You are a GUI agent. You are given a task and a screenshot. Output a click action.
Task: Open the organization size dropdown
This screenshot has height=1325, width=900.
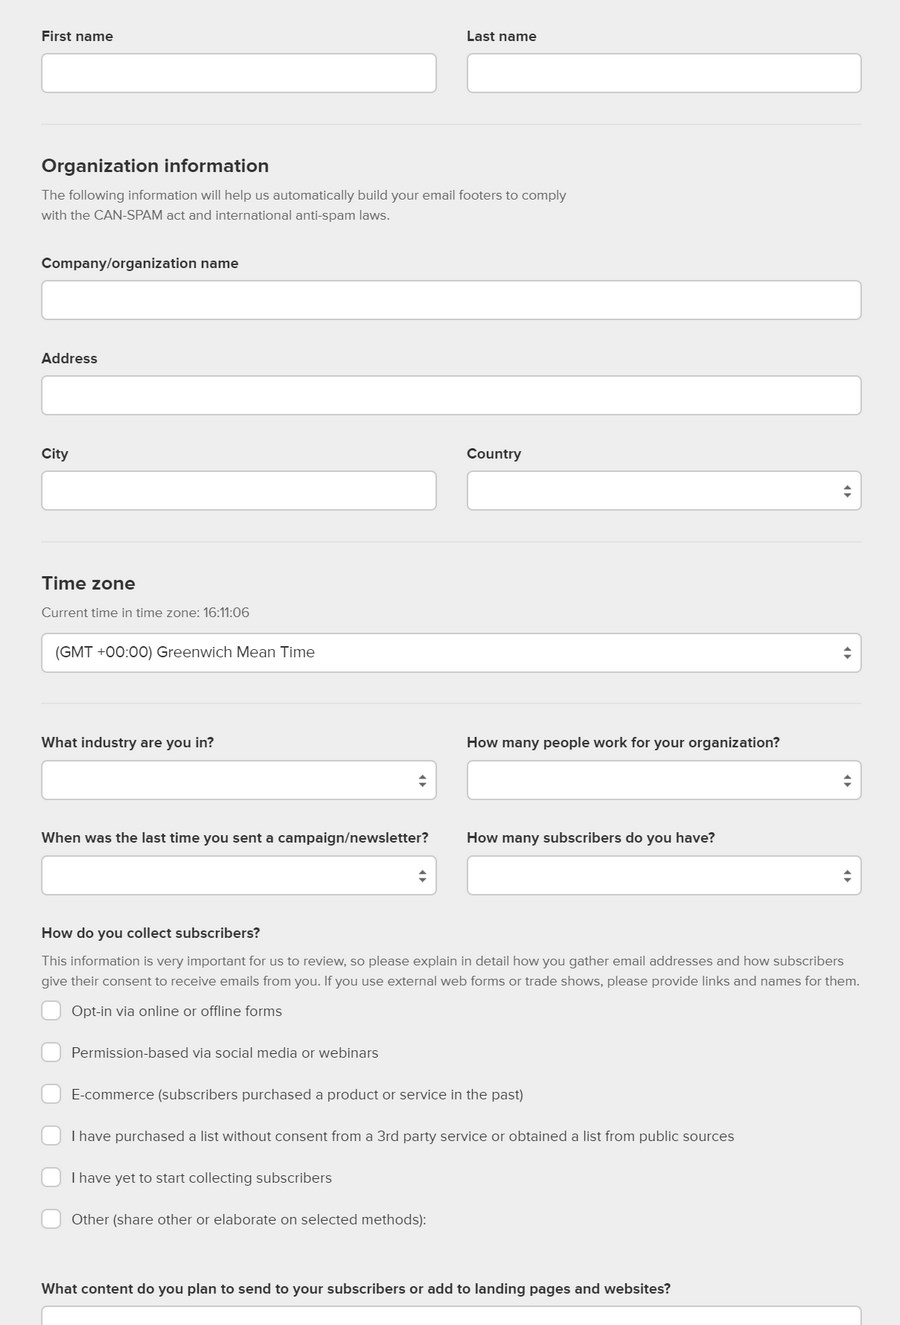[664, 780]
